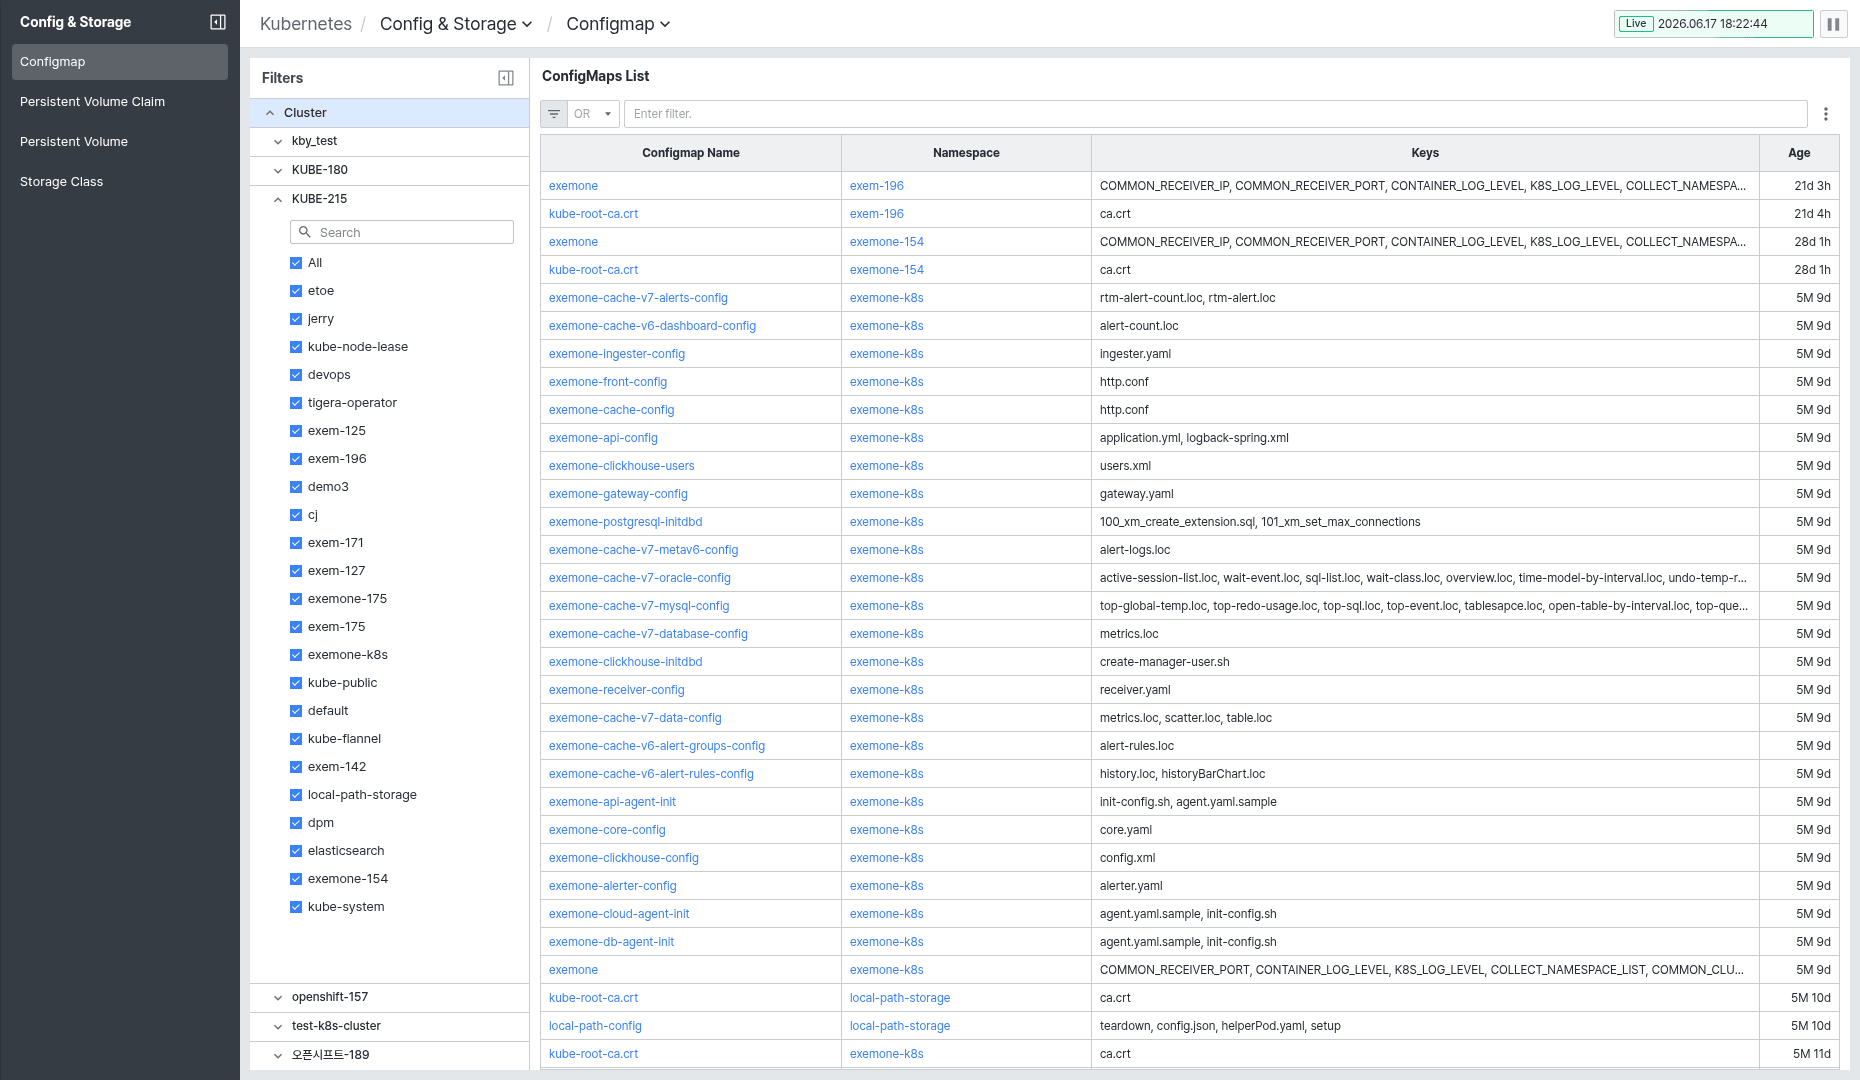
Task: Collapse the Filters panel icon
Action: tap(506, 78)
